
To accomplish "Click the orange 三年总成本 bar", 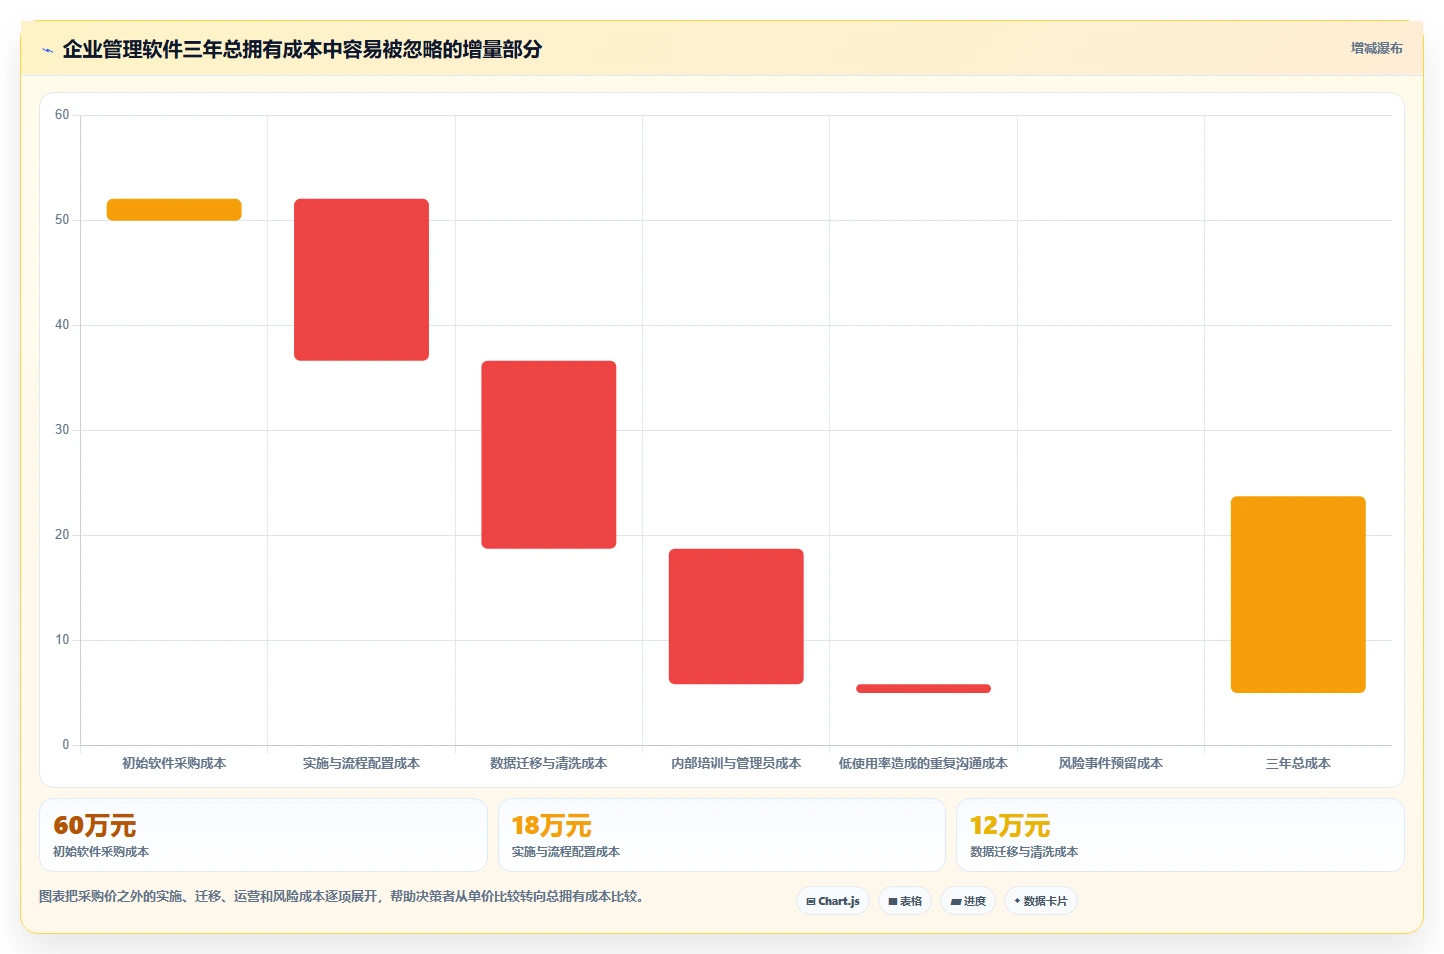I will 1298,595.
